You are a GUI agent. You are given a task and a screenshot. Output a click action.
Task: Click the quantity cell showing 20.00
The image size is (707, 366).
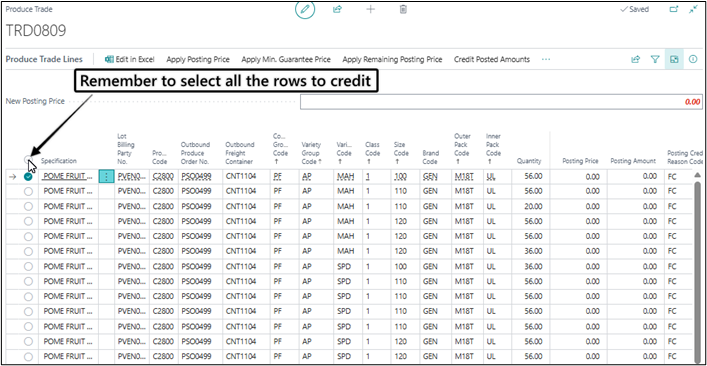click(527, 206)
